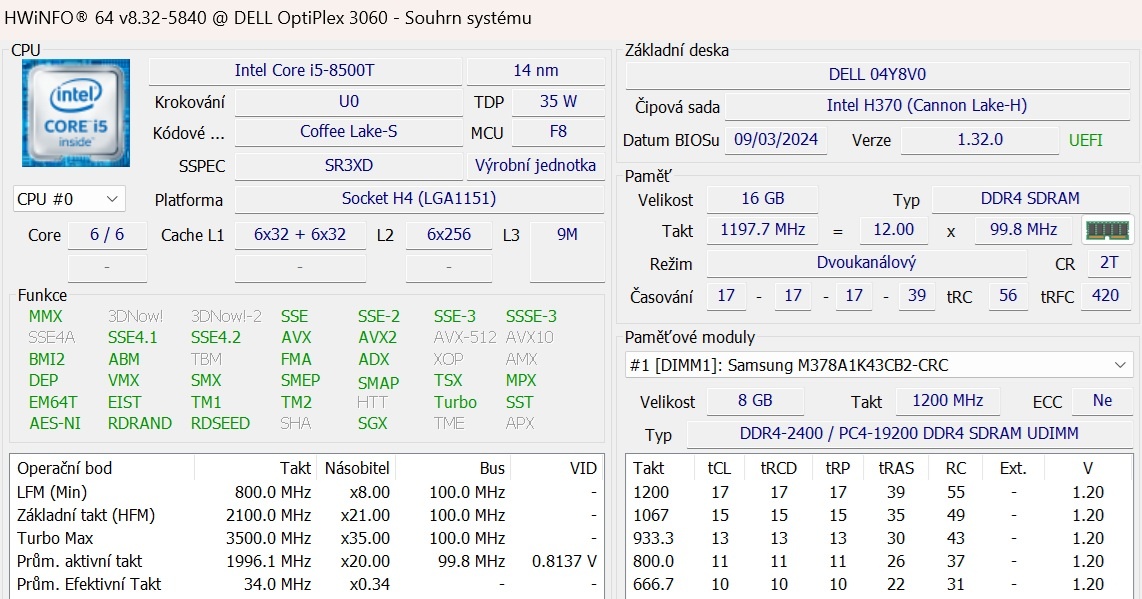Image resolution: width=1142 pixels, height=599 pixels.
Task: Click the Intel Core i5 logo
Action: pos(76,113)
